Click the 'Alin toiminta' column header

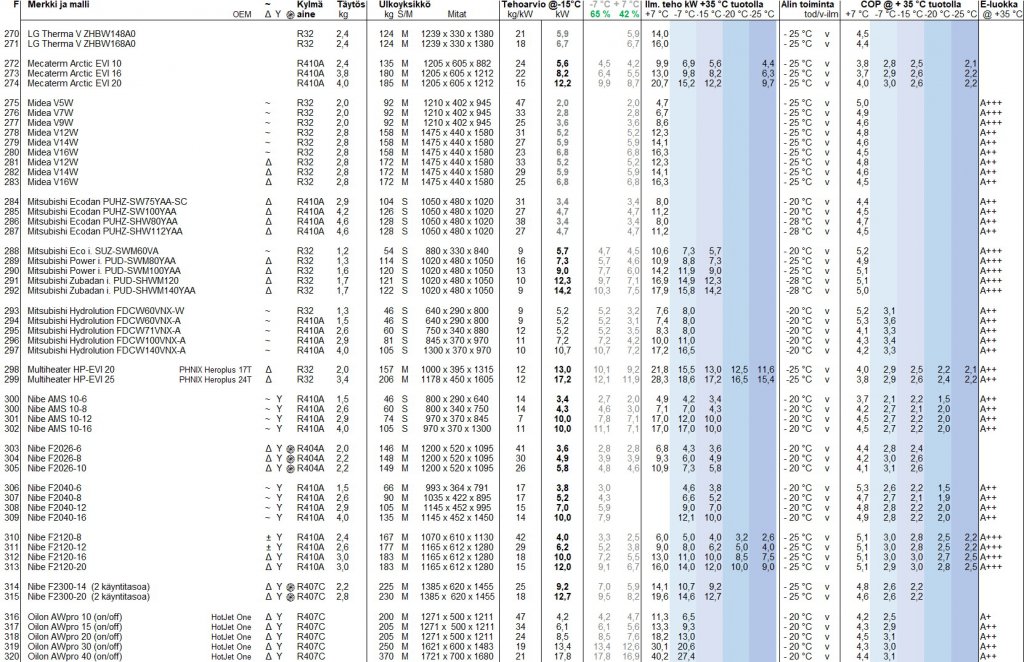click(808, 5)
